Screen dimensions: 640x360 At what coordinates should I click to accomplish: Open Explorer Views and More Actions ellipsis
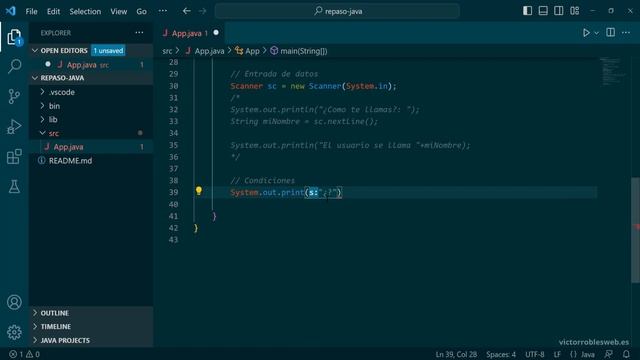139,32
